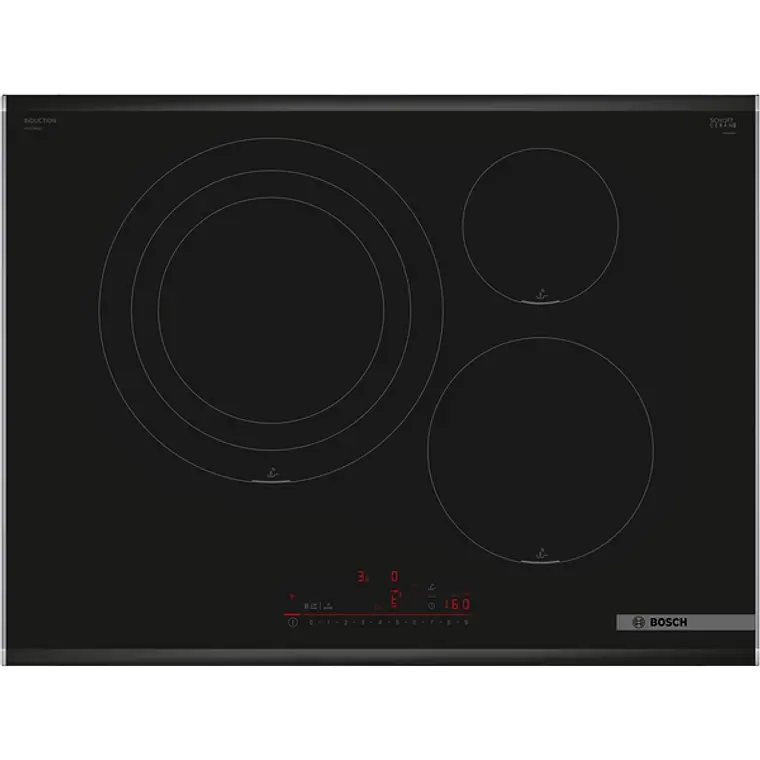The height and width of the screenshot is (760, 760).
Task: Select power level 8 on the slider
Action: coord(449,622)
